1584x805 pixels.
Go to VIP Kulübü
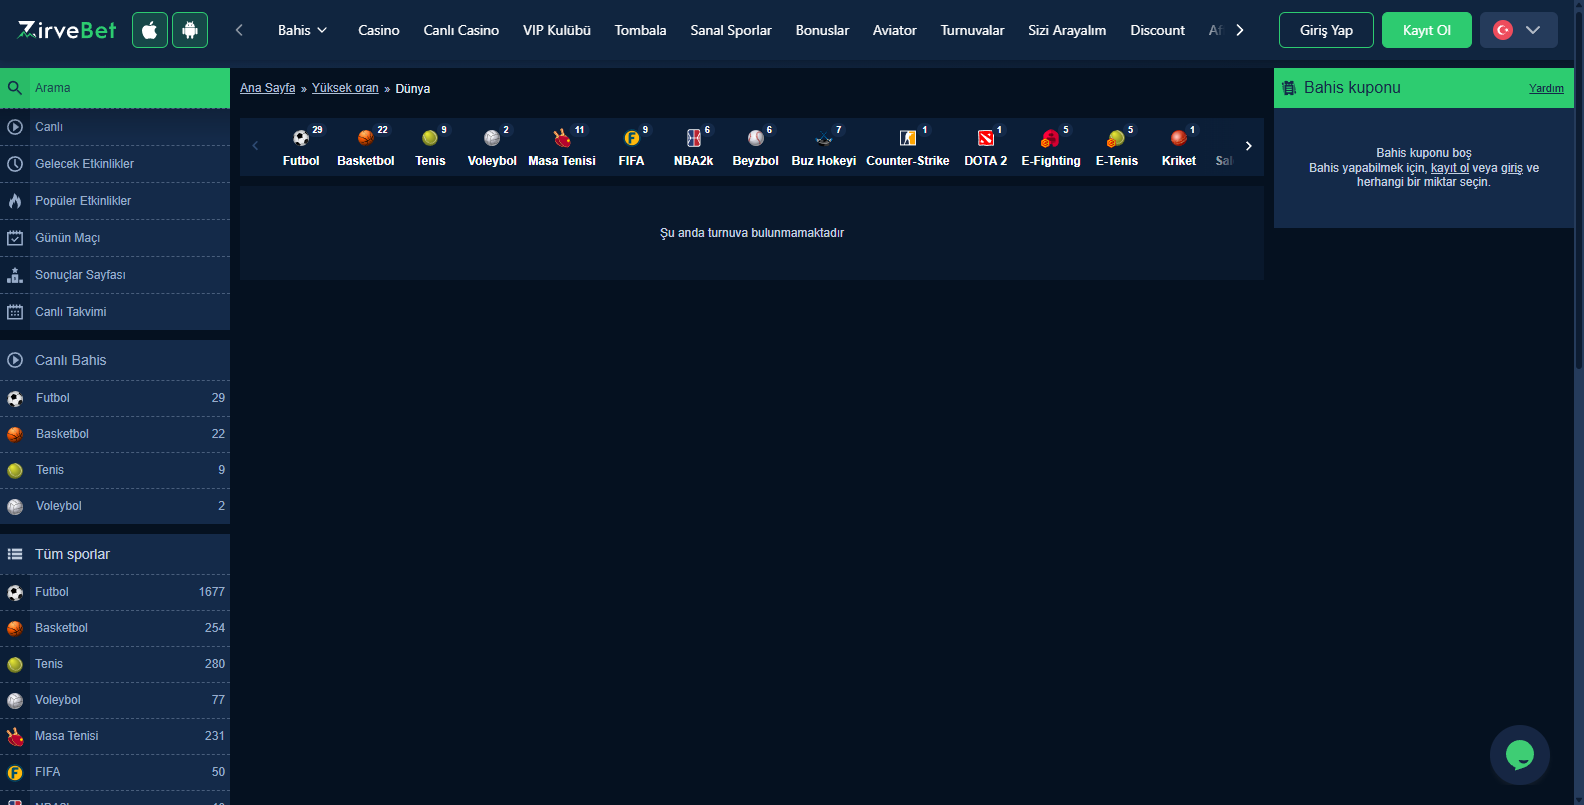pyautogui.click(x=557, y=30)
